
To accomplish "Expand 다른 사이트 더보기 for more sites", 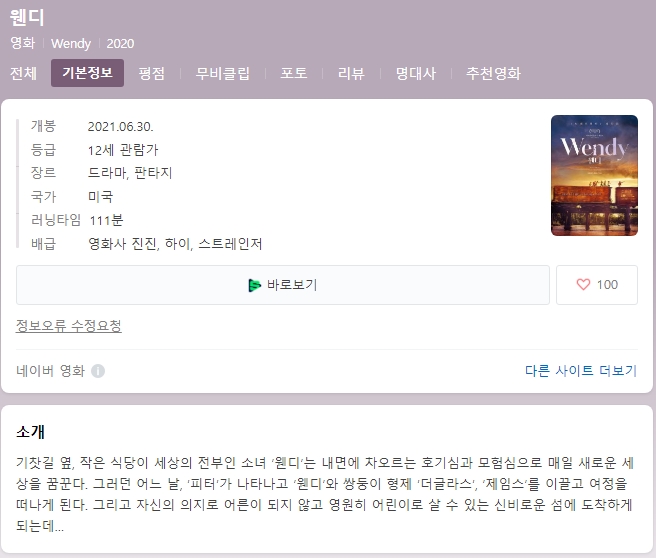I will point(580,370).
